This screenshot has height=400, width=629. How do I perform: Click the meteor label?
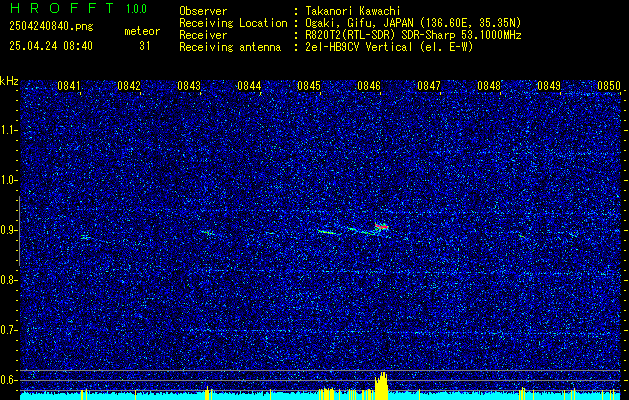(142, 31)
